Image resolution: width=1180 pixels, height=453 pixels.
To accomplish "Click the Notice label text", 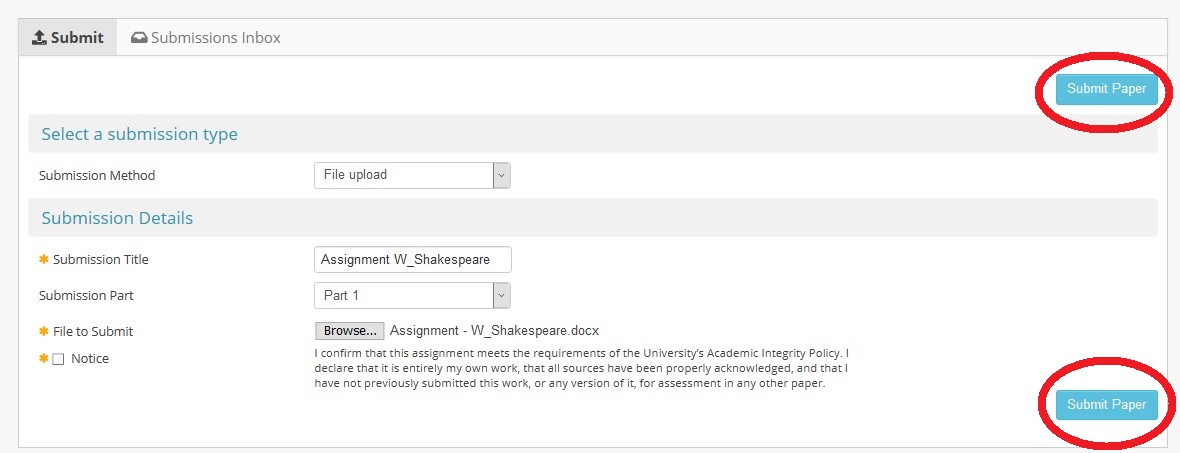I will click(90, 359).
